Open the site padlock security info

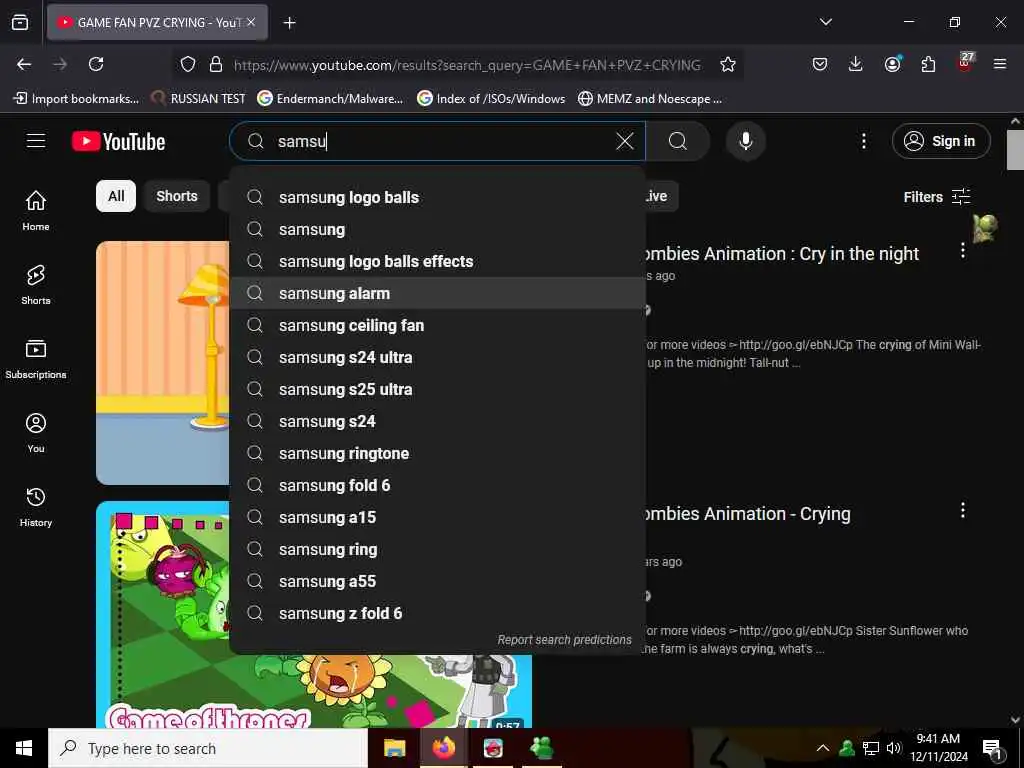click(216, 64)
